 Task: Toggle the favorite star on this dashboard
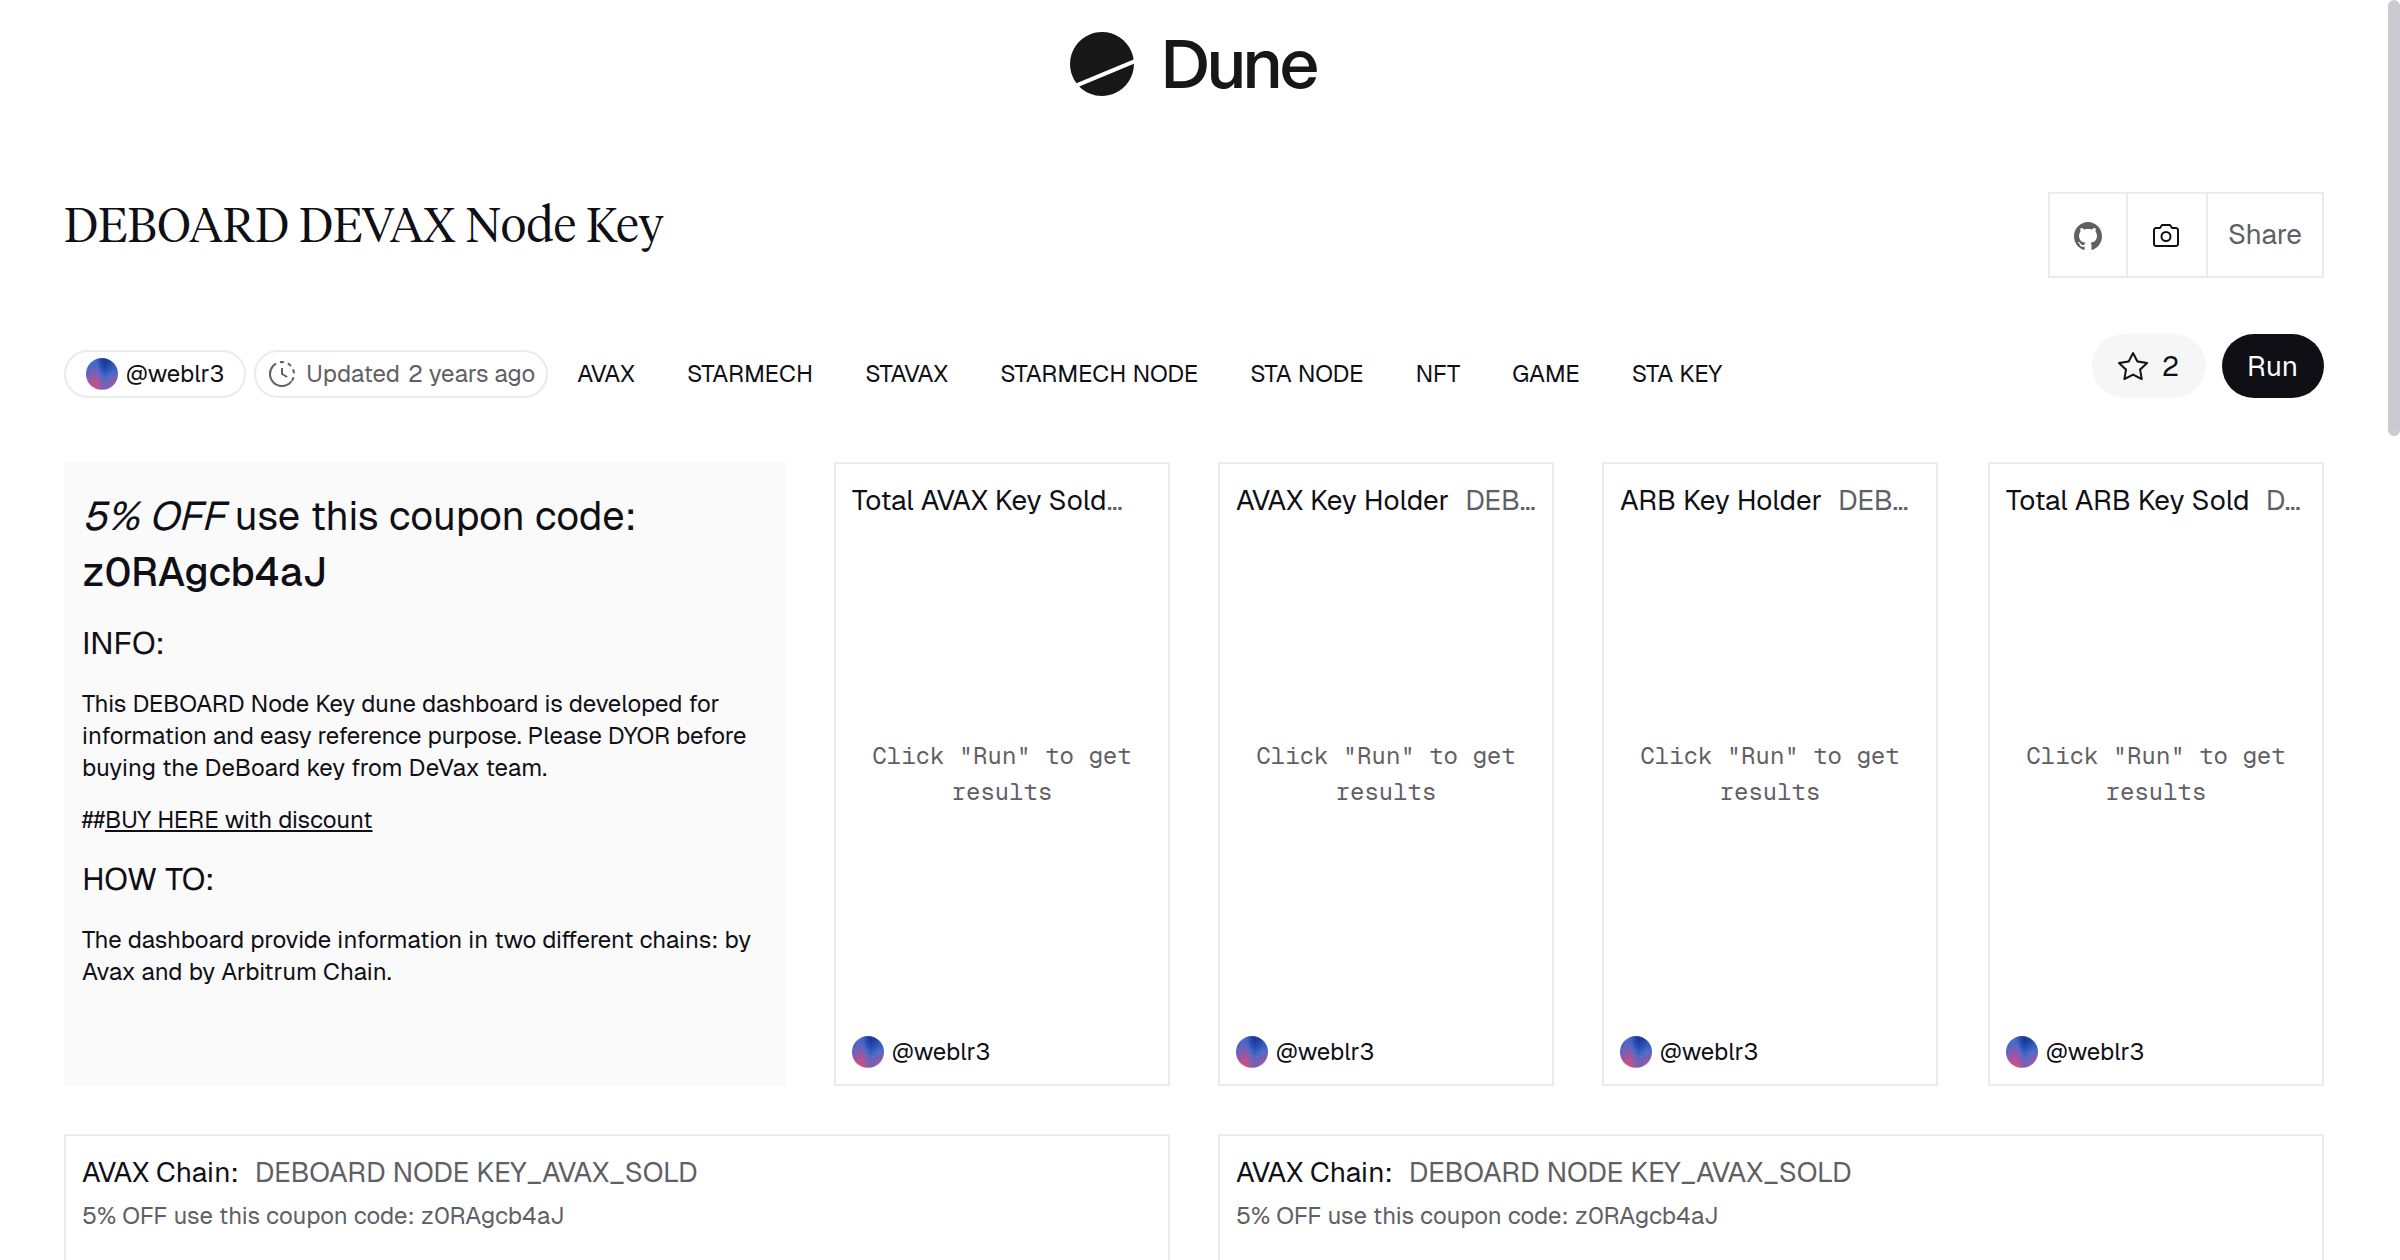point(2135,366)
